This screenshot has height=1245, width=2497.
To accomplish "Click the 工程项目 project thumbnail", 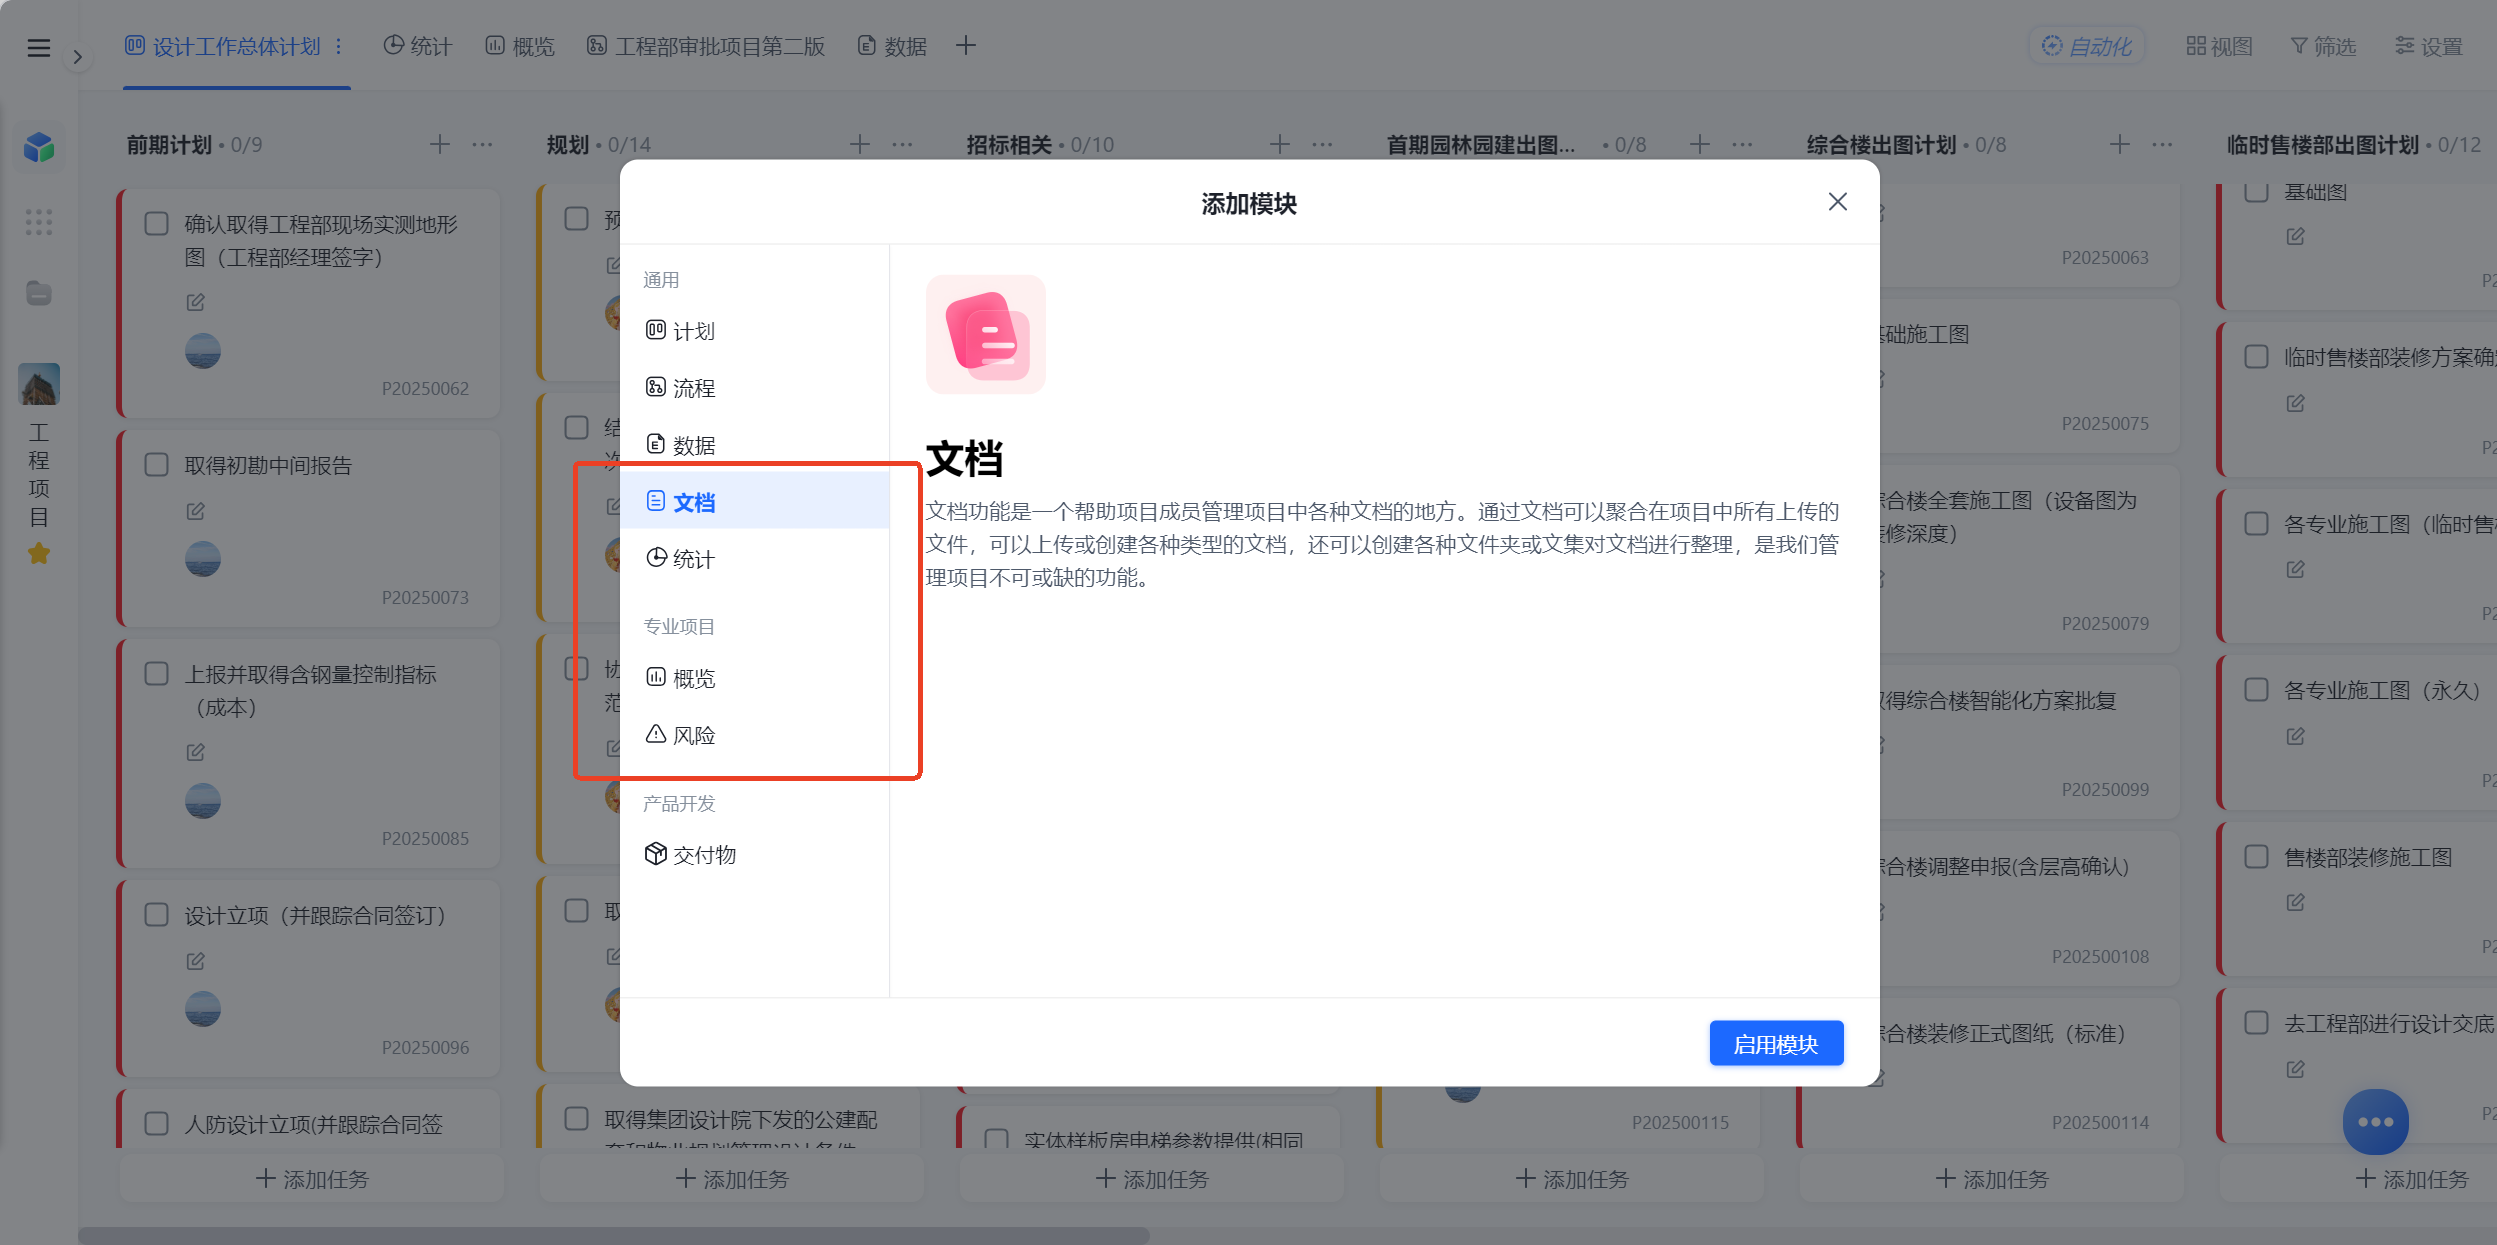I will point(39,384).
